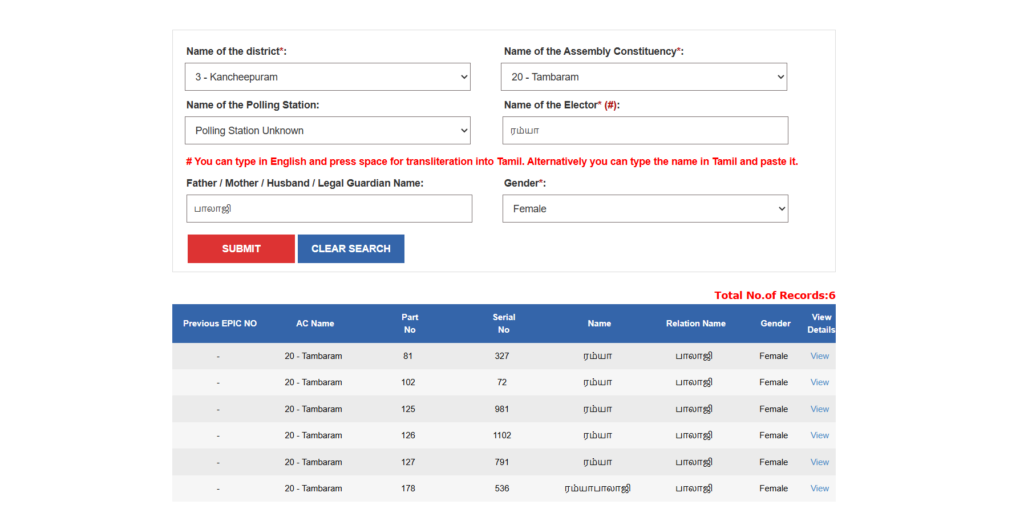The image size is (1024, 517).
Task: Open the Gender dropdown showing Female
Action: pyautogui.click(x=645, y=209)
